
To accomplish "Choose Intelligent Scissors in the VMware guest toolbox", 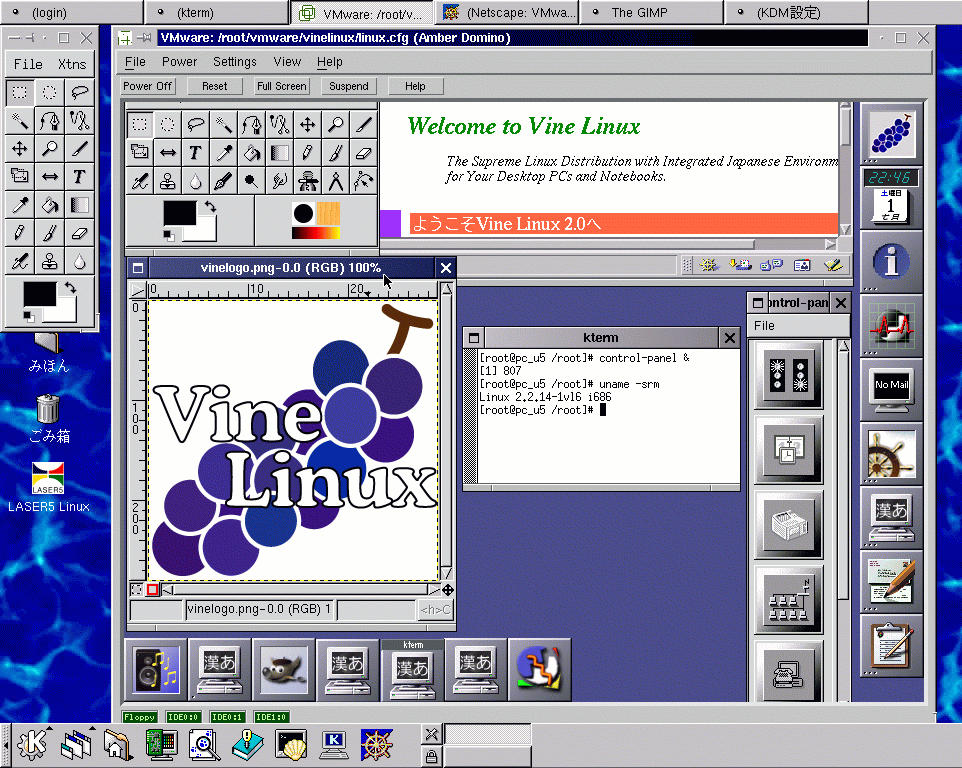I will [280, 125].
